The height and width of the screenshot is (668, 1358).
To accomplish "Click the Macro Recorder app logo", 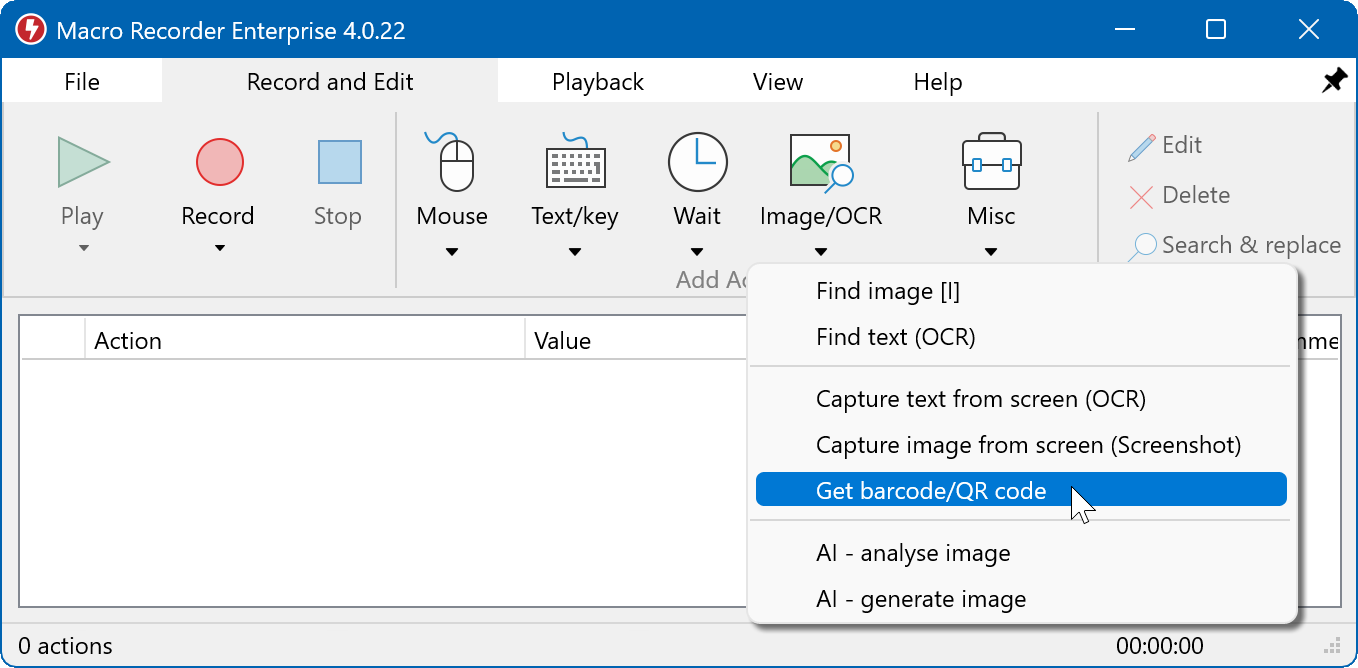I will coord(31,30).
